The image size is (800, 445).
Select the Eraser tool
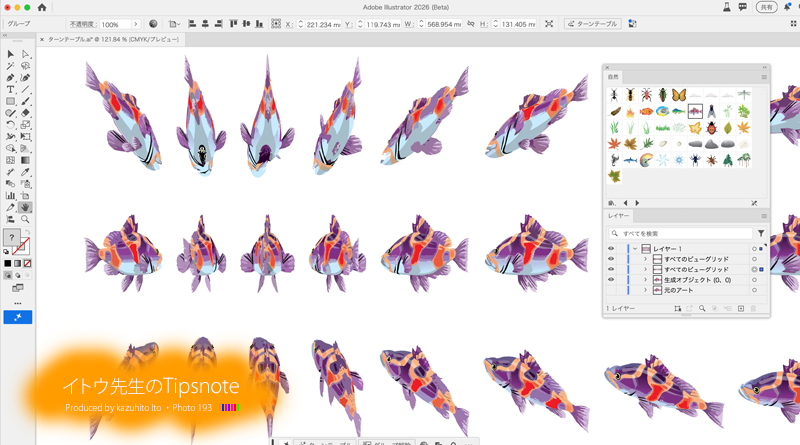point(25,113)
